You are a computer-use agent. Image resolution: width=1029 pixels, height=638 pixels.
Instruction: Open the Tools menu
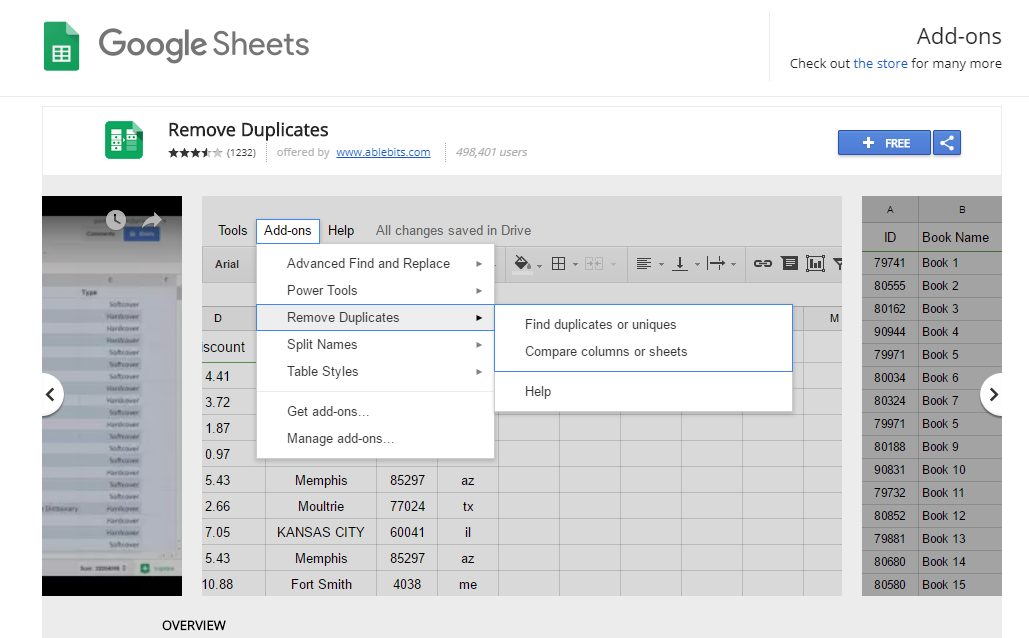click(232, 230)
